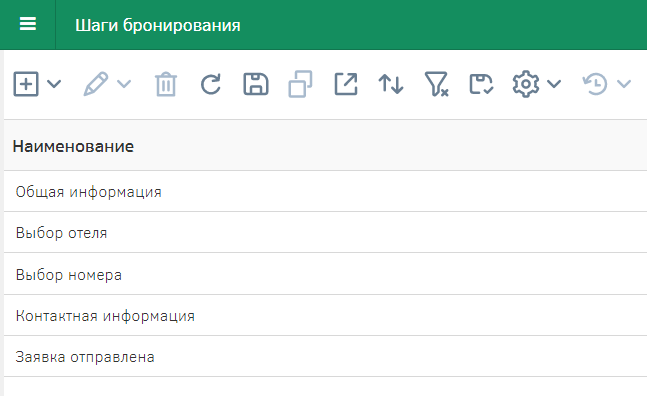Click the save-with-checkmark icon

pos(481,84)
